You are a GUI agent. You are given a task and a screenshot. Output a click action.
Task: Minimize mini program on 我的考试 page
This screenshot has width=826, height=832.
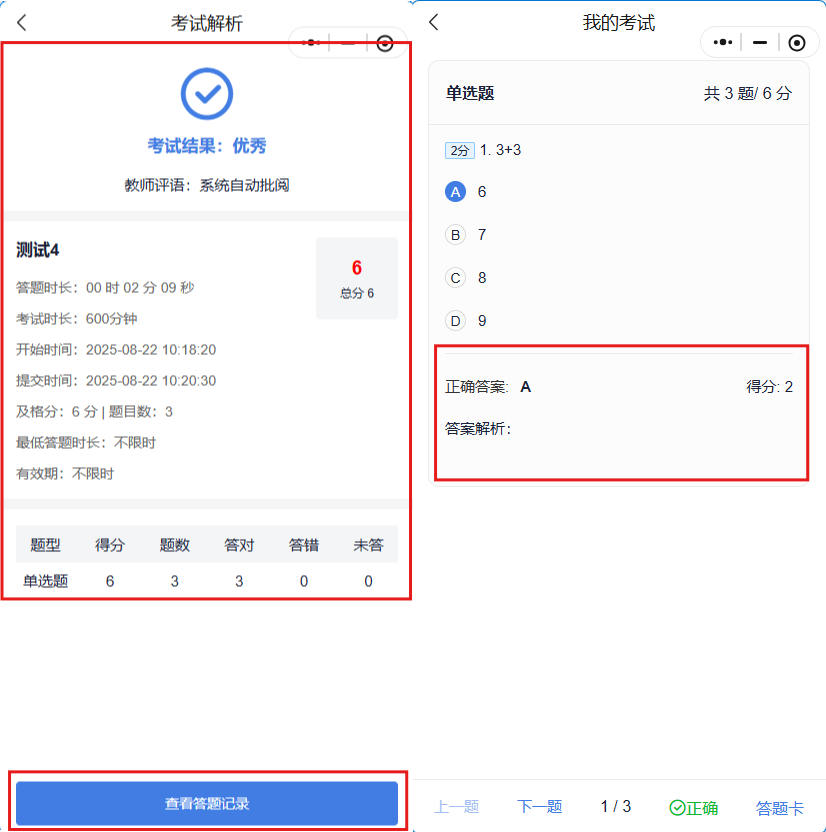(x=760, y=42)
